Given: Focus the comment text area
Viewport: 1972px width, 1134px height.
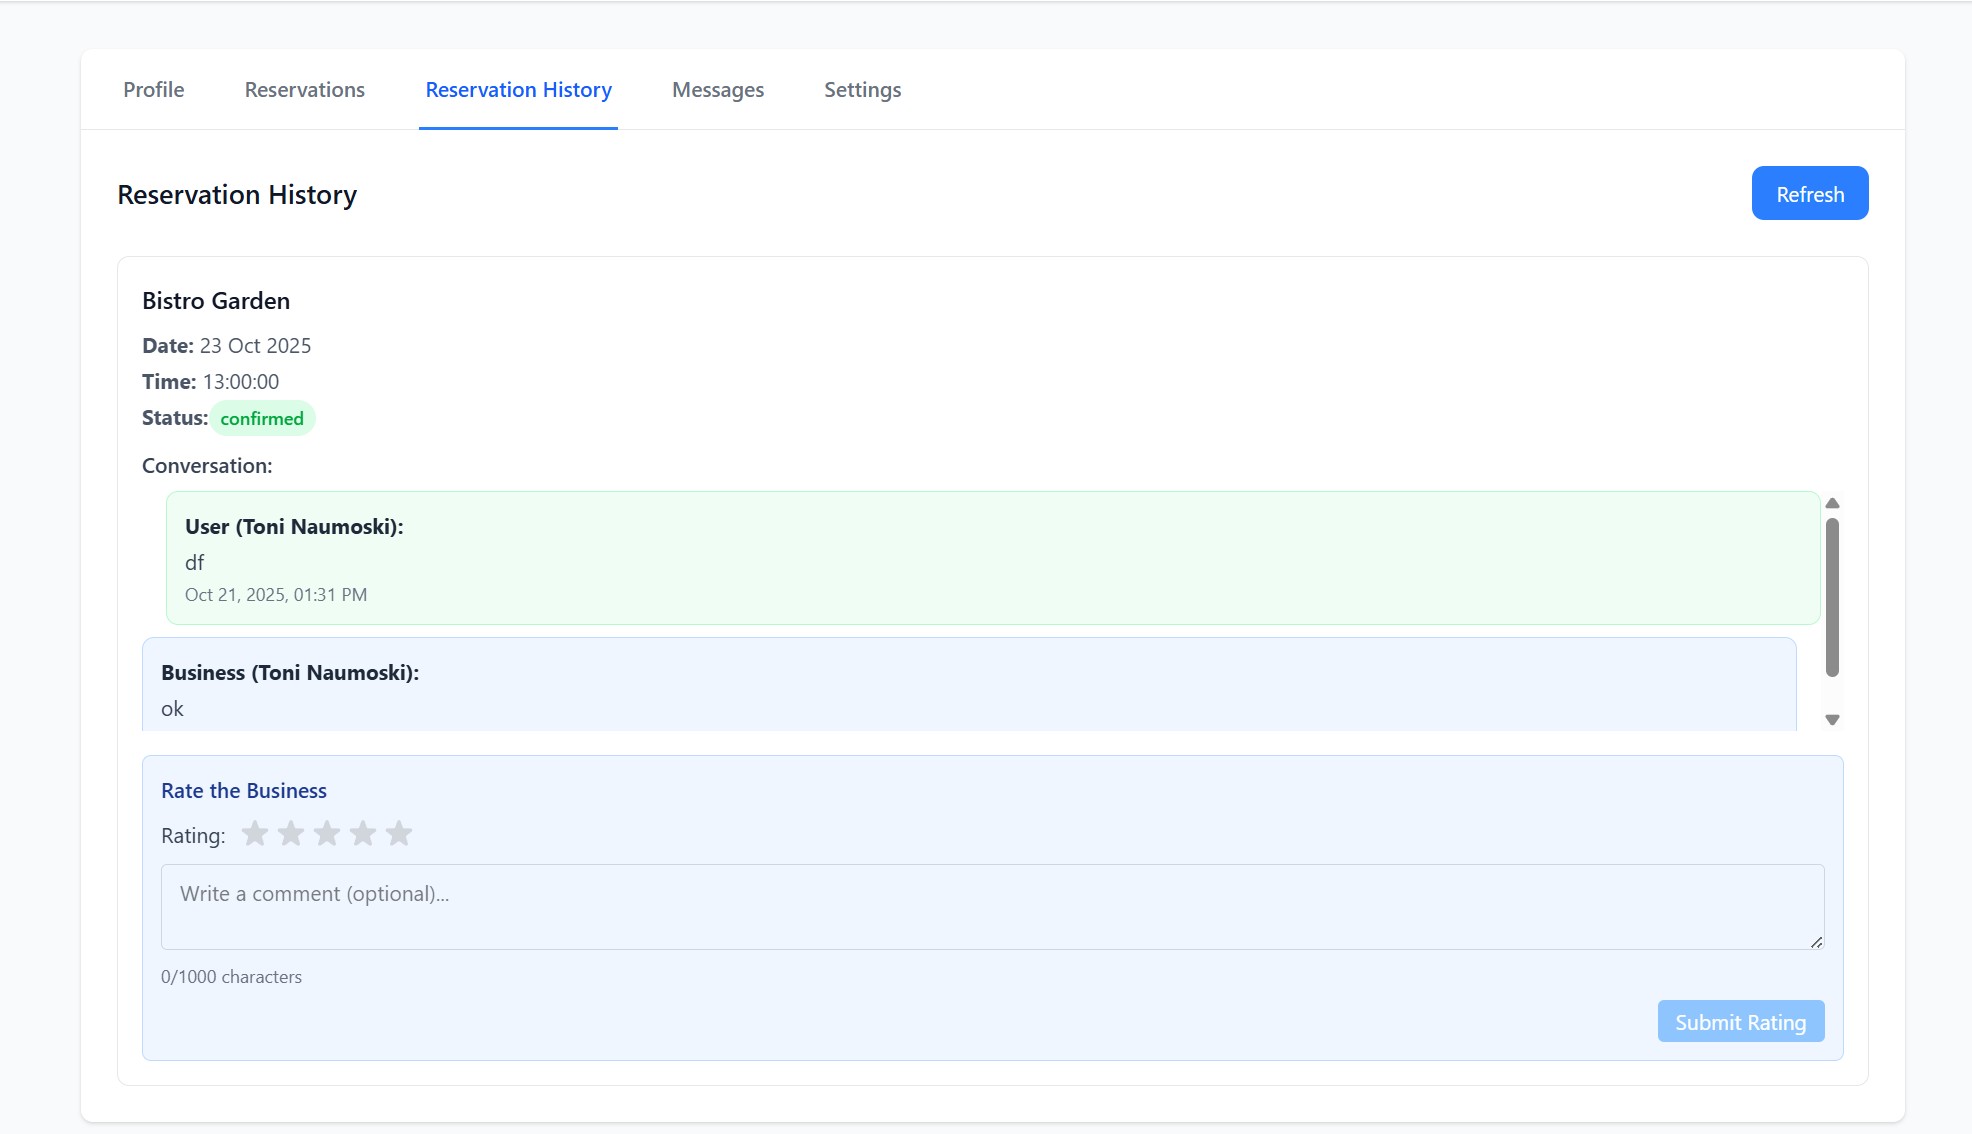Looking at the screenshot, I should (992, 907).
